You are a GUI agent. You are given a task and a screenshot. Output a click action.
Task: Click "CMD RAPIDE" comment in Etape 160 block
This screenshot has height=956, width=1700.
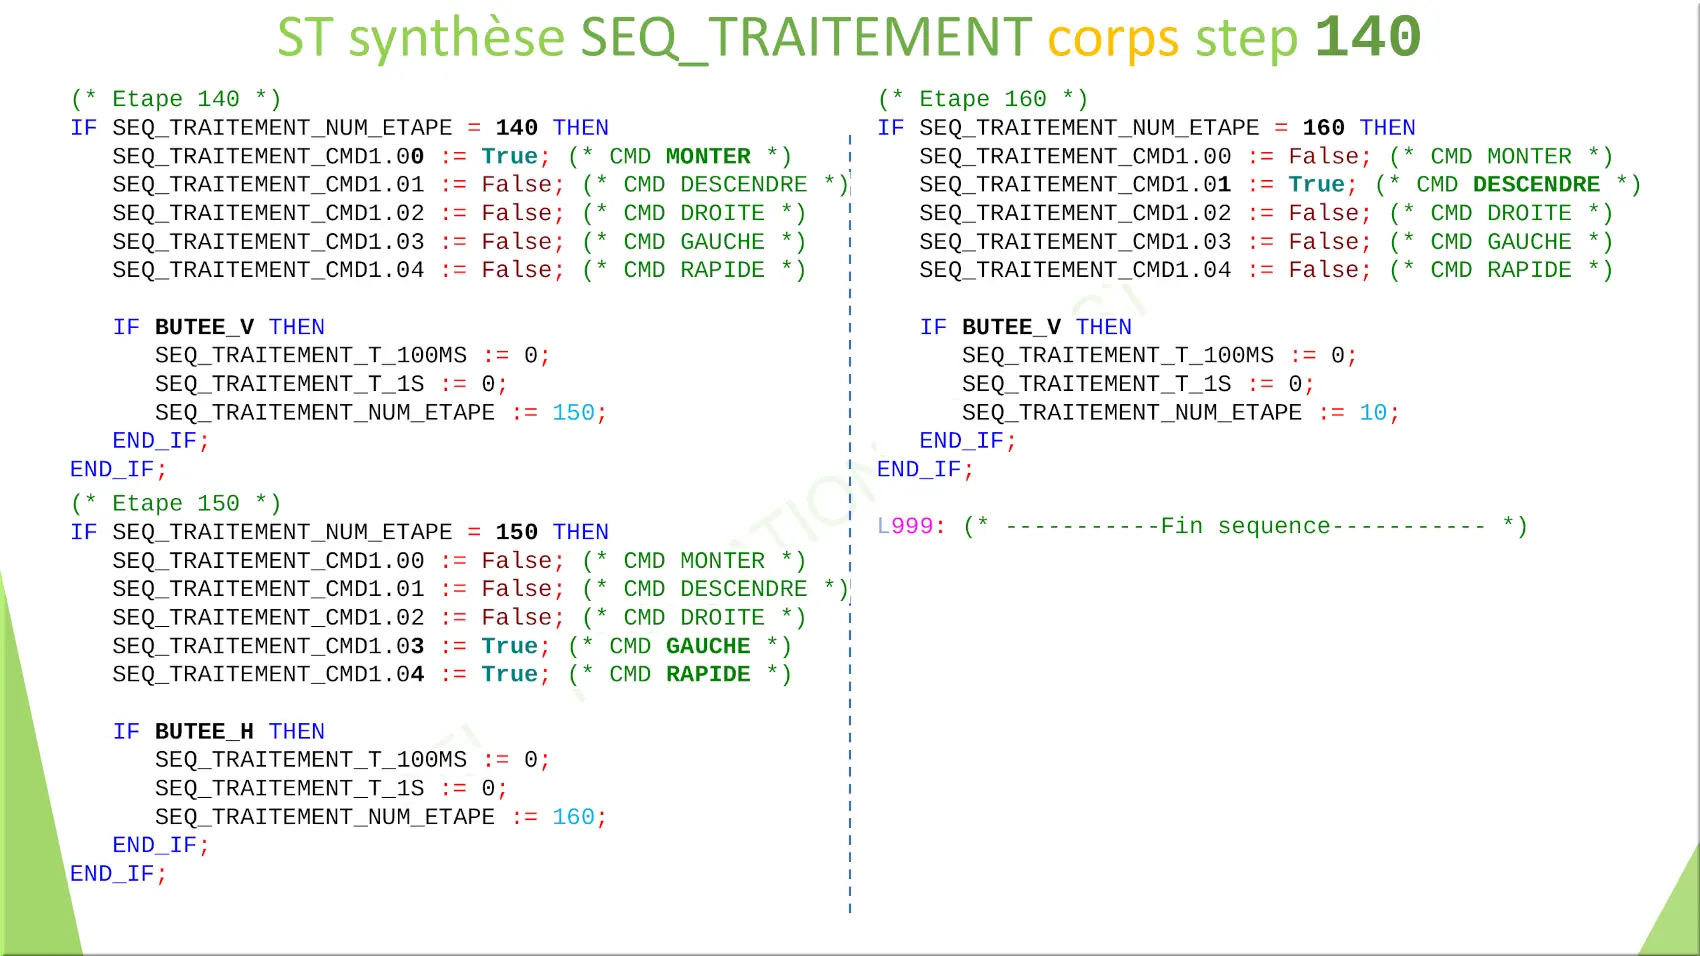click(x=1501, y=270)
